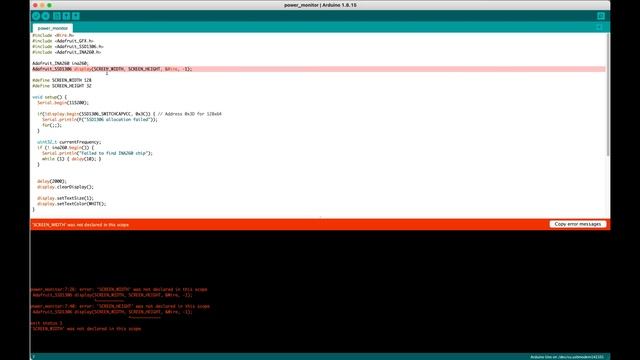Create a new sketch with New icon
Image resolution: width=640 pixels, height=360 pixels.
click(x=57, y=16)
